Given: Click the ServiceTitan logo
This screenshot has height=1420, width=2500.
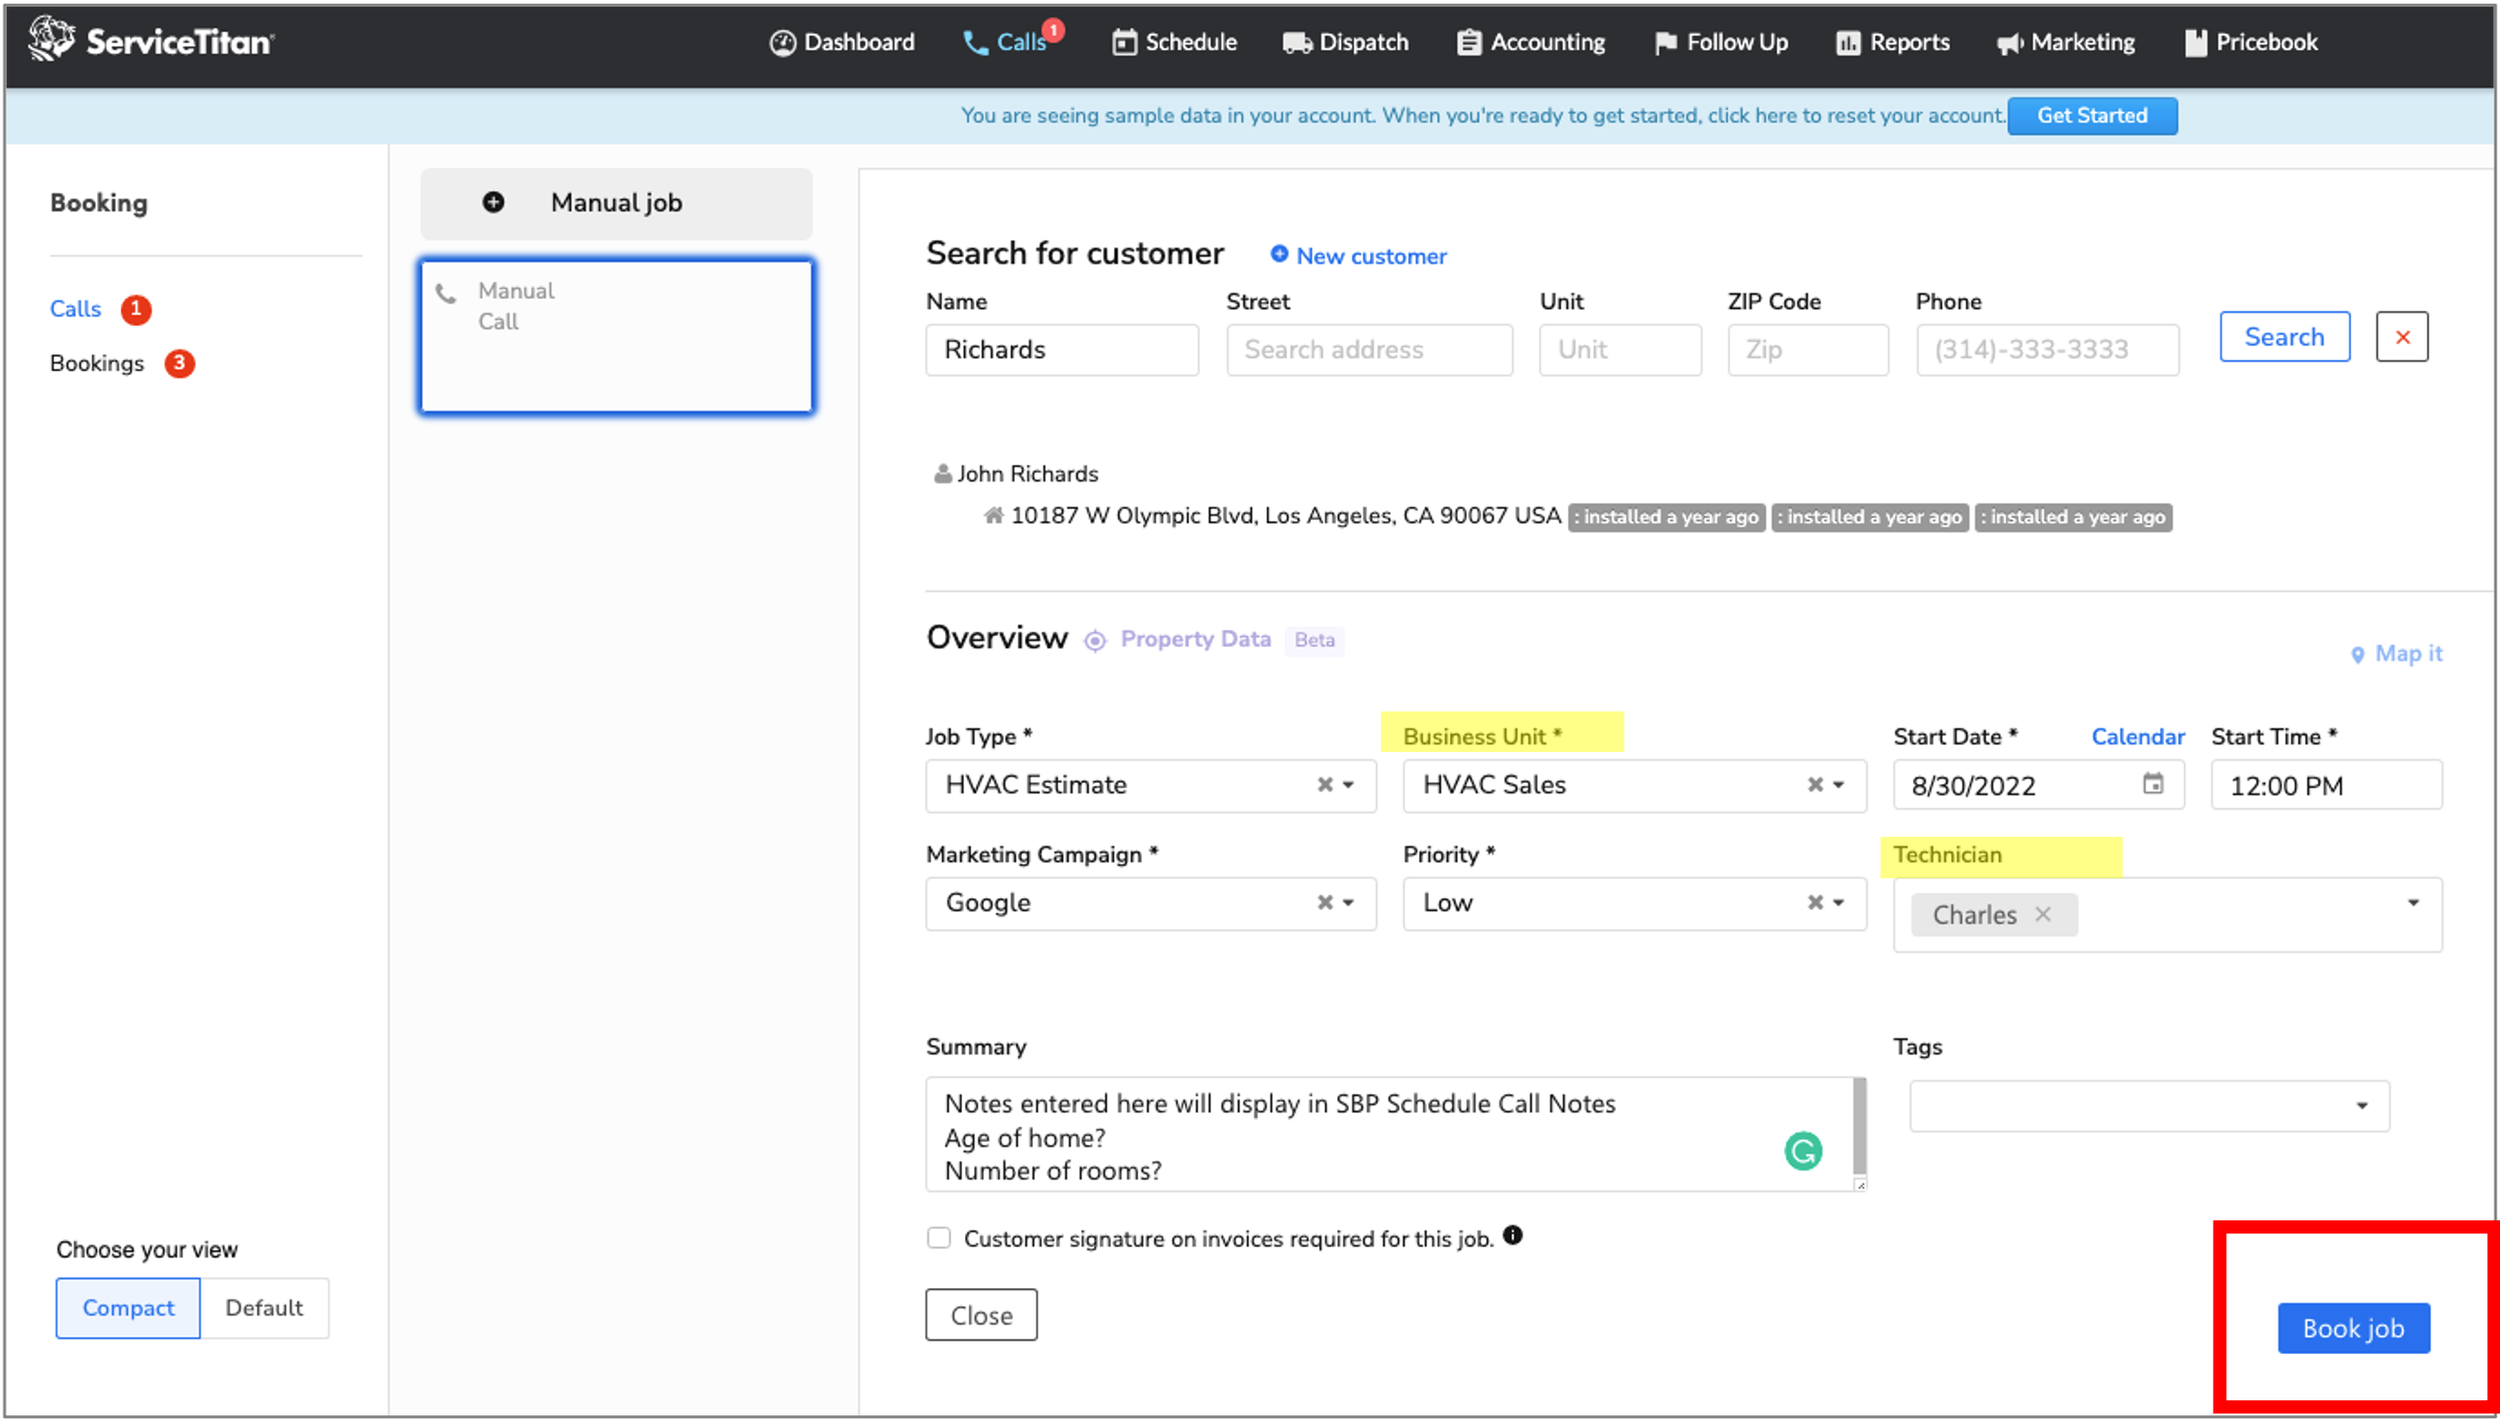Looking at the screenshot, I should [x=150, y=41].
